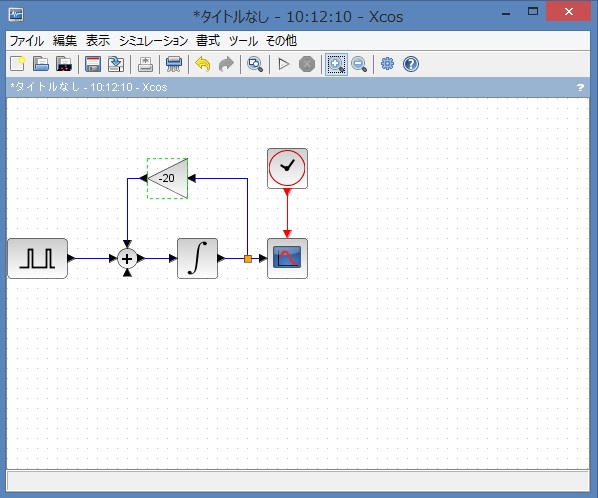The image size is (598, 498).
Task: Select the integrator block
Action: (198, 259)
